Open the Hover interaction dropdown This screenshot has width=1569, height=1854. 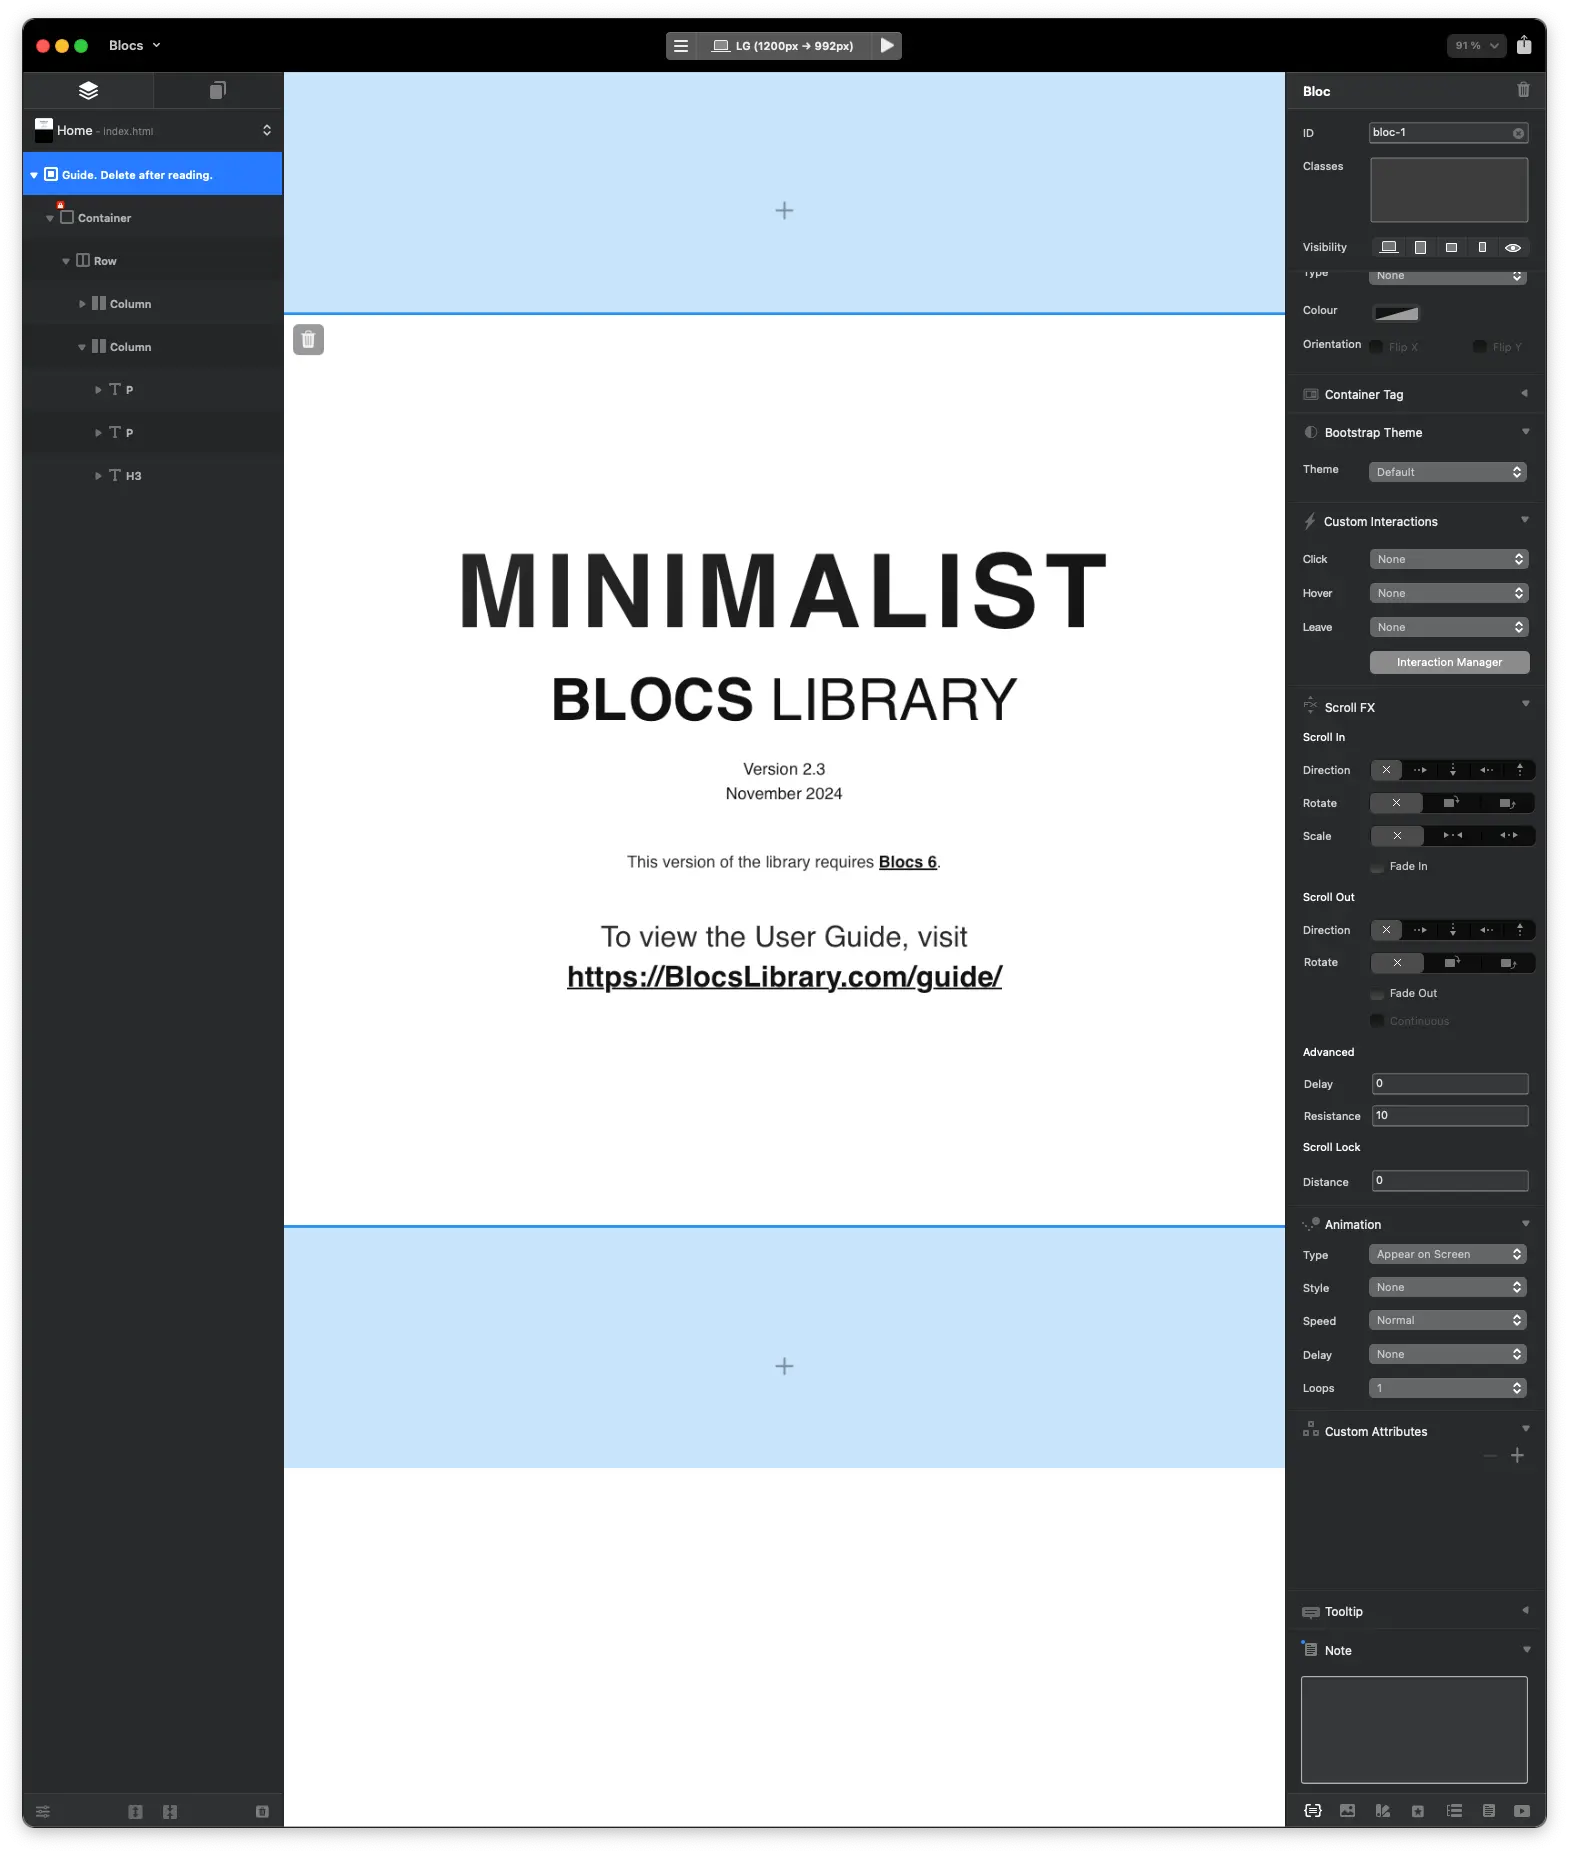coord(1449,594)
